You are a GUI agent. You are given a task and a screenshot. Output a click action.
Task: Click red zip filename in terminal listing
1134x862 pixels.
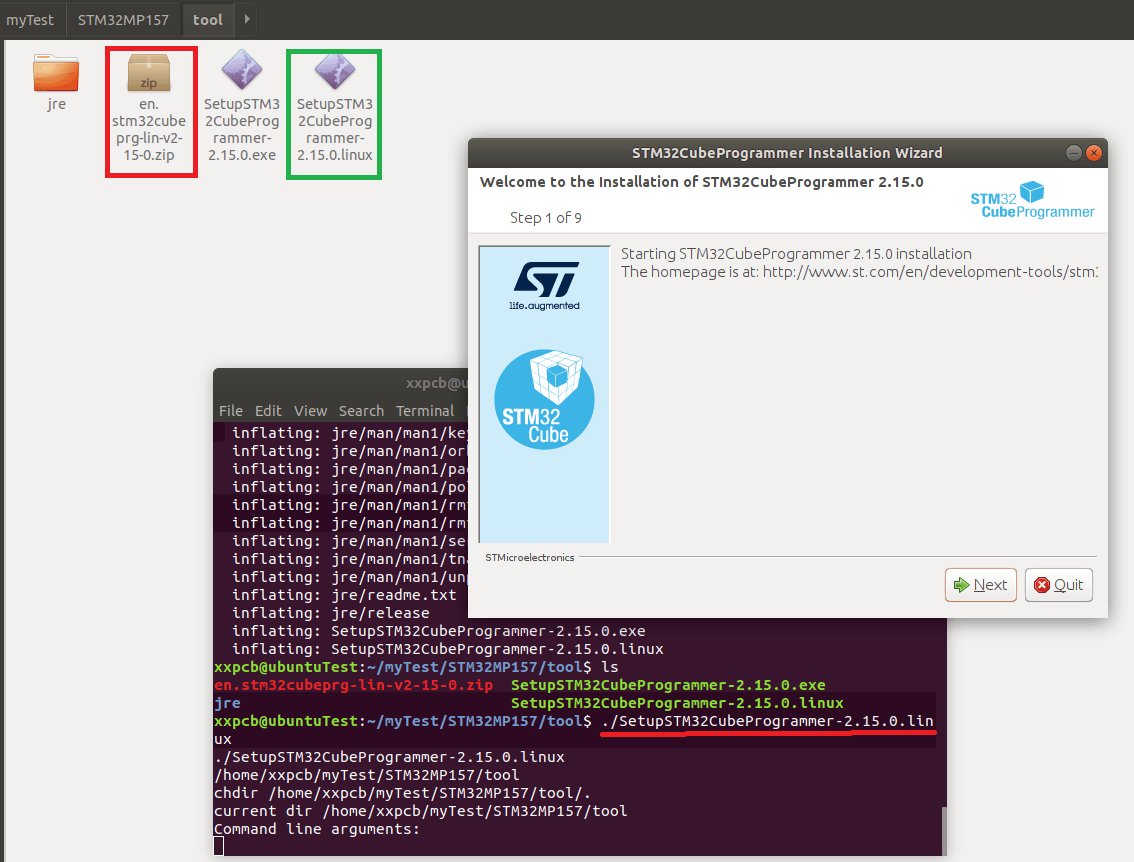coord(353,685)
